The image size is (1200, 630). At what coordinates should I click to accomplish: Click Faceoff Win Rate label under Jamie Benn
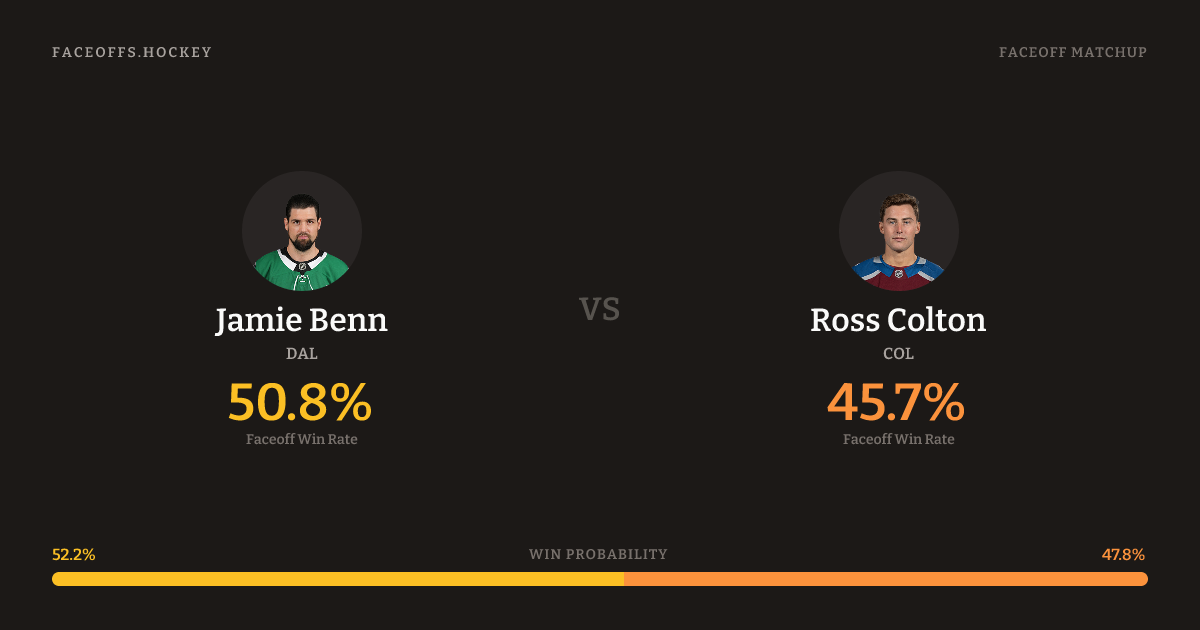coord(302,439)
